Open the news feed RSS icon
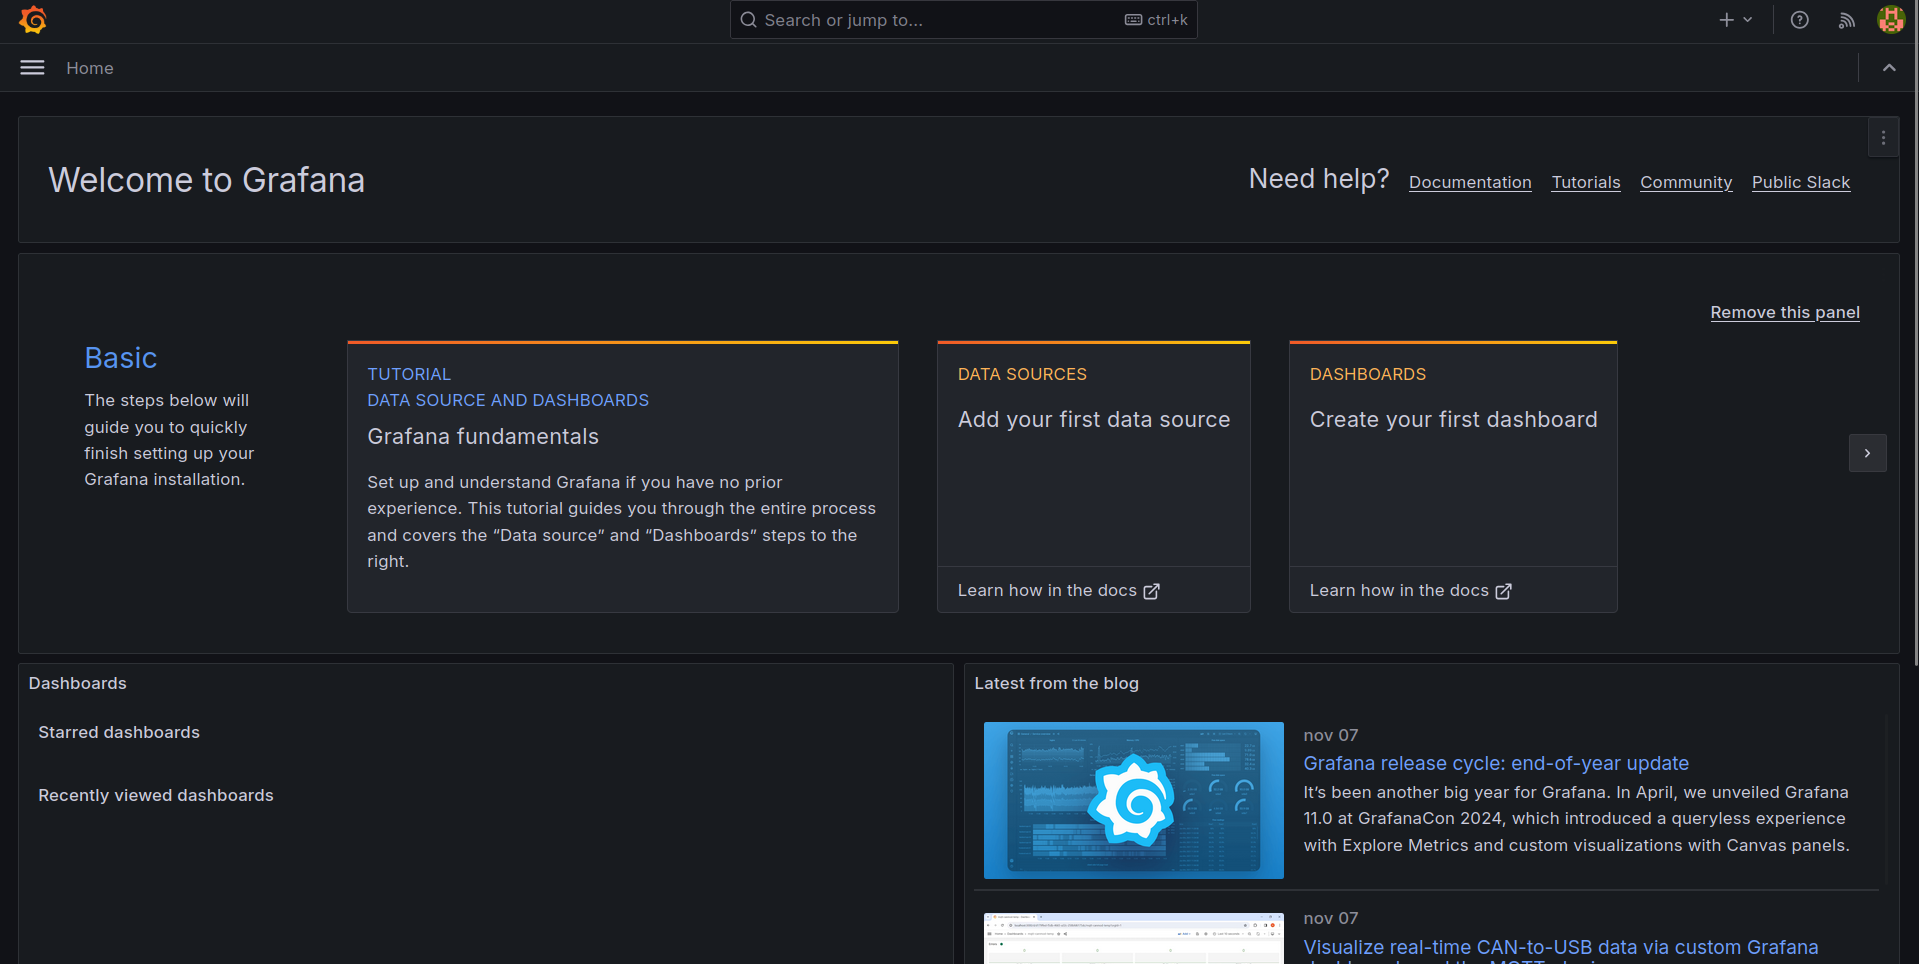The height and width of the screenshot is (964, 1919). coord(1846,20)
